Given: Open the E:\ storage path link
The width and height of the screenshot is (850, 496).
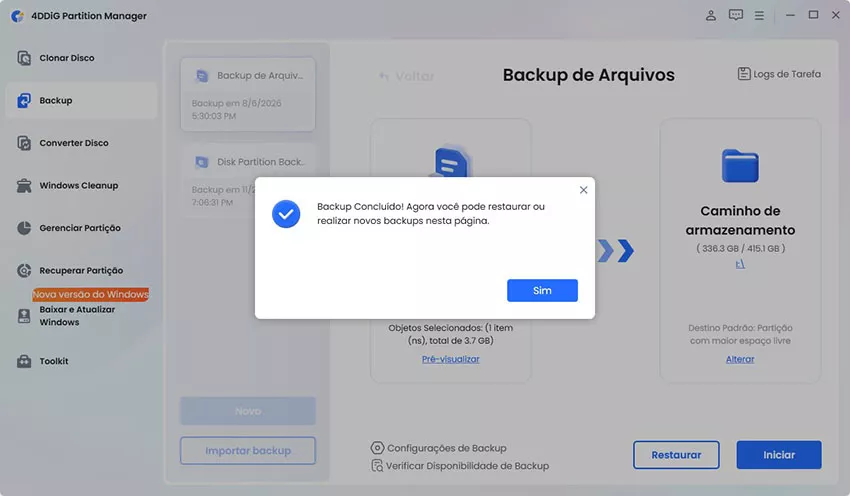Looking at the screenshot, I should pyautogui.click(x=740, y=264).
